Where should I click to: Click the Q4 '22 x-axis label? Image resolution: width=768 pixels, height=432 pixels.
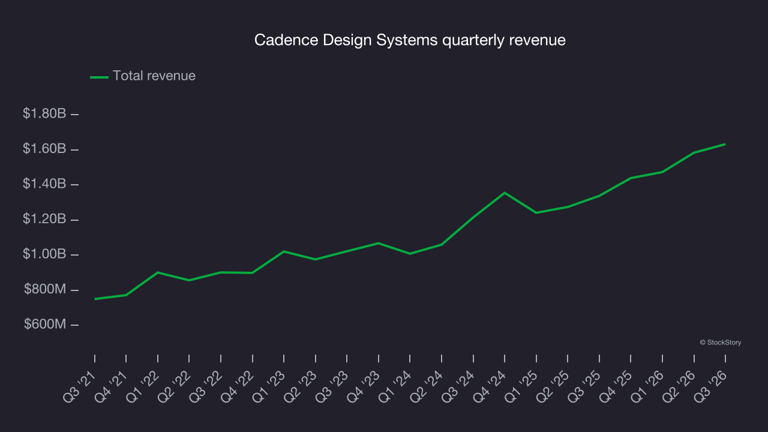coord(237,387)
